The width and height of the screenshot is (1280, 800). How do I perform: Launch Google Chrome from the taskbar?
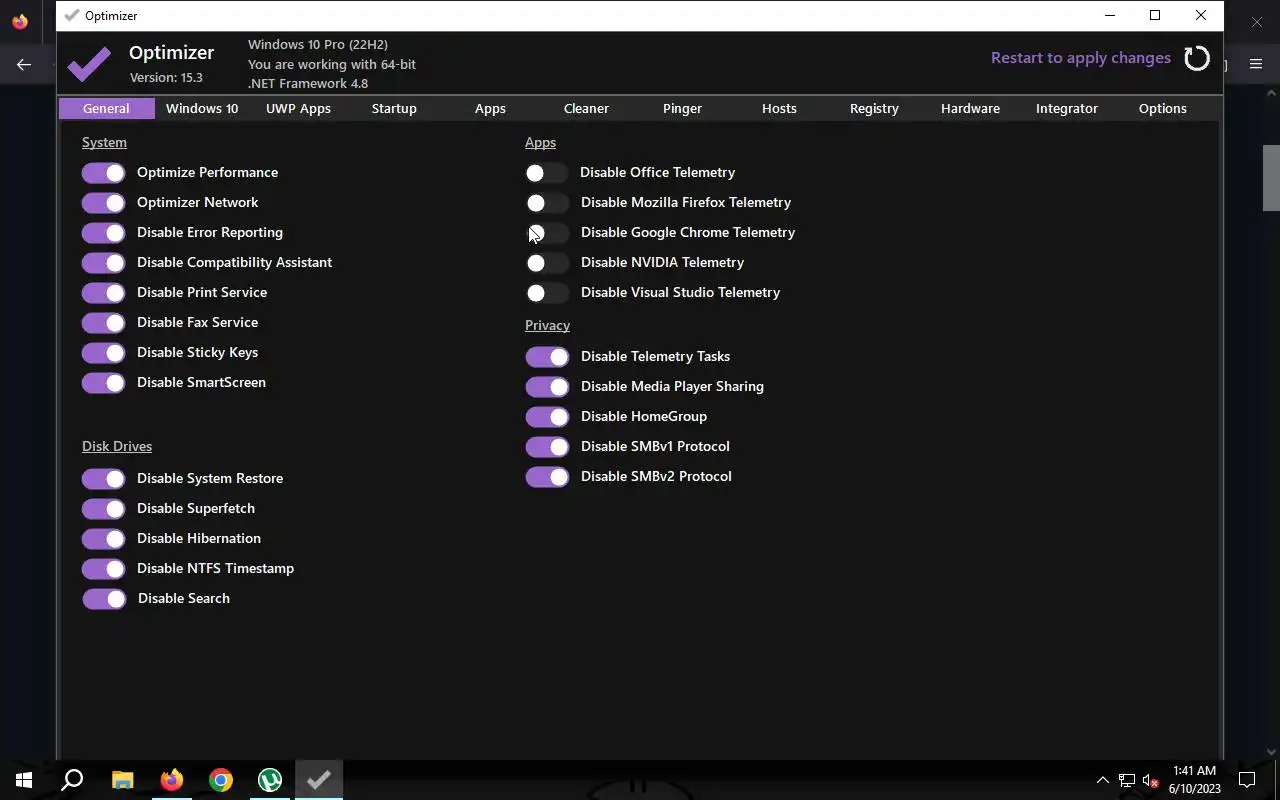point(221,780)
